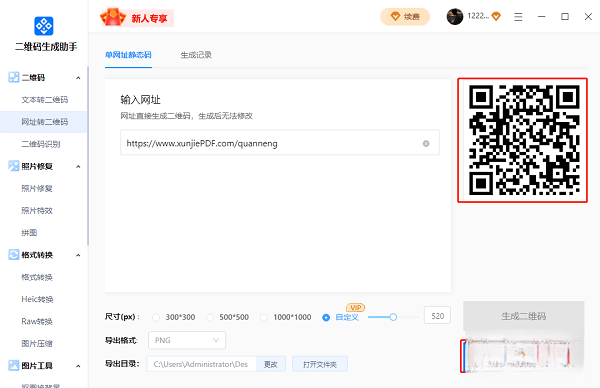Open 拼图 in the sidebar
600x388 pixels.
tap(29, 233)
